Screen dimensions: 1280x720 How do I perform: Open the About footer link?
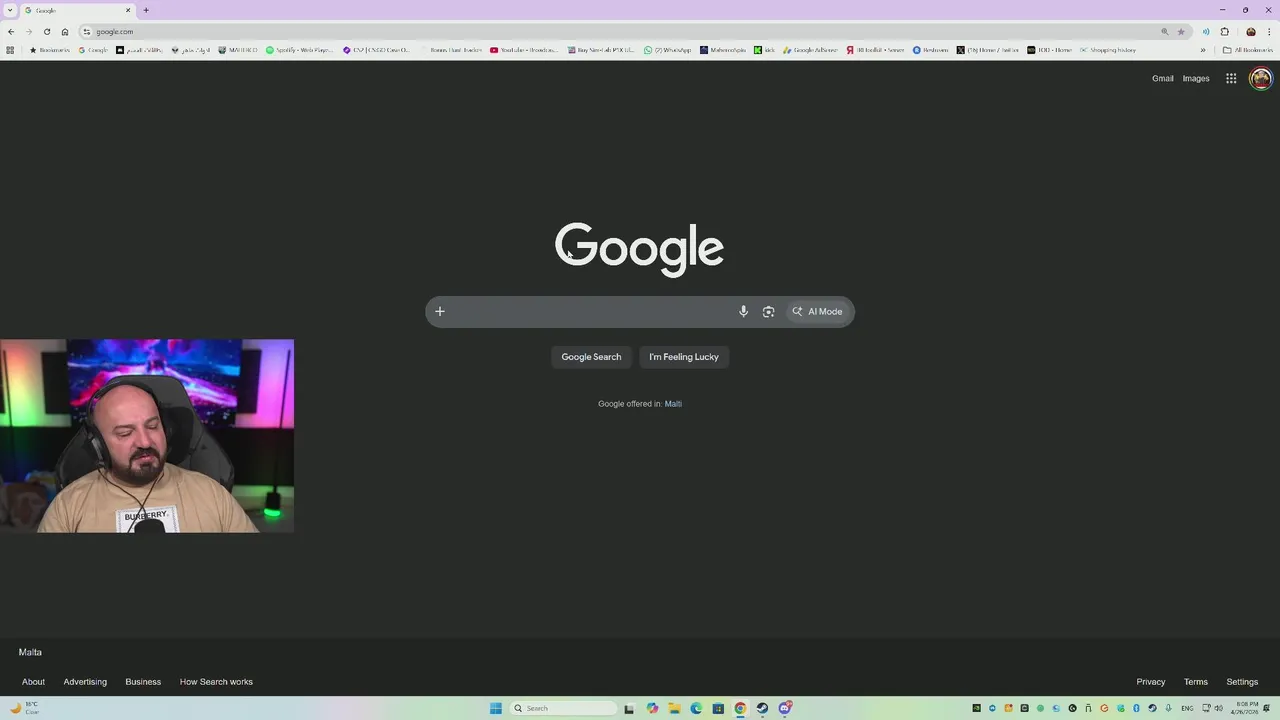click(33, 682)
